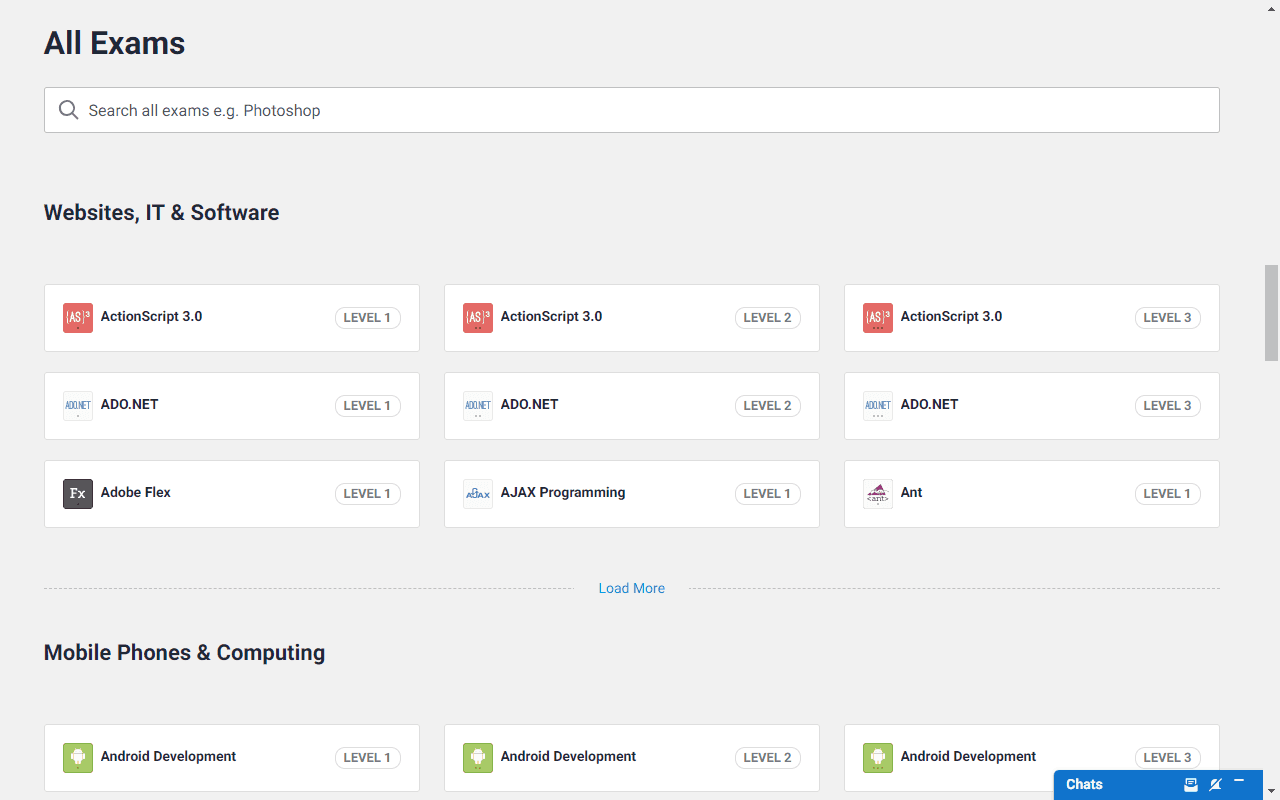Click the search magnifier icon
This screenshot has width=1280, height=800.
point(69,110)
